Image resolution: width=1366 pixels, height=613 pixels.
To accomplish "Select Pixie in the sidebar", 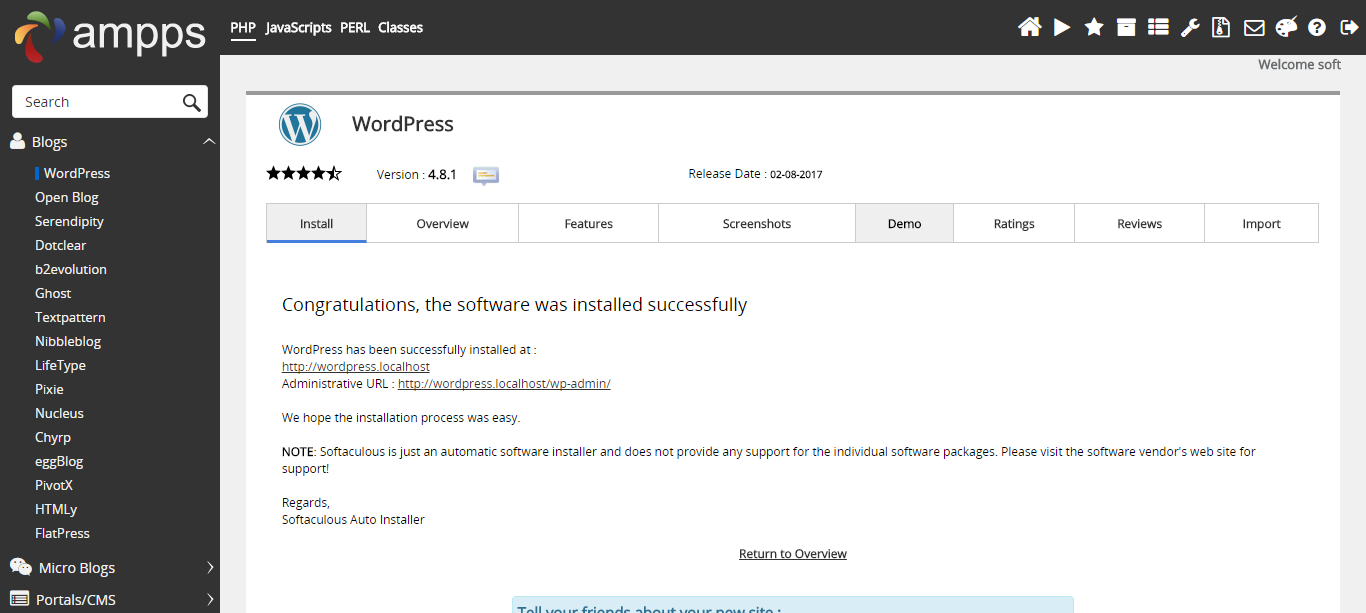I will [50, 389].
